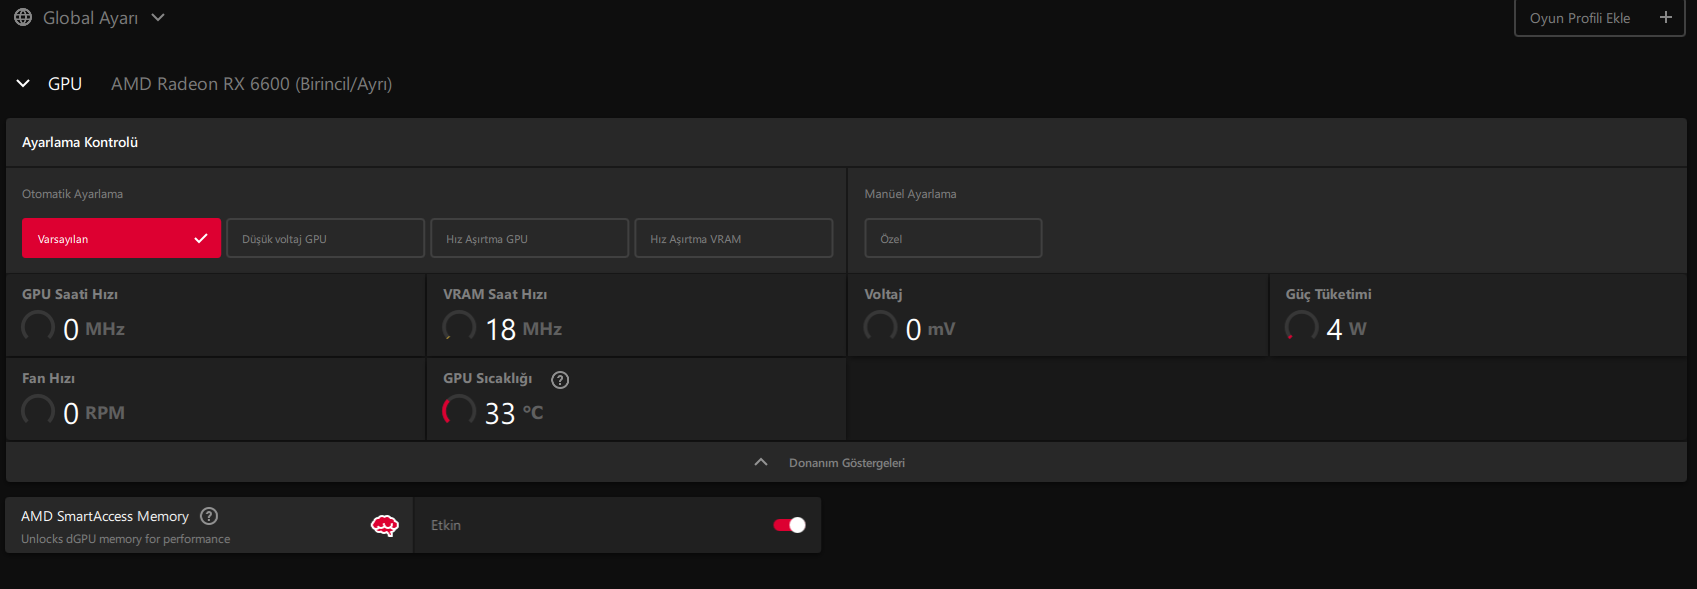Viewport: 1697px width, 589px height.
Task: Collapse the Donanım Göstergeleri panel
Action: [x=761, y=462]
